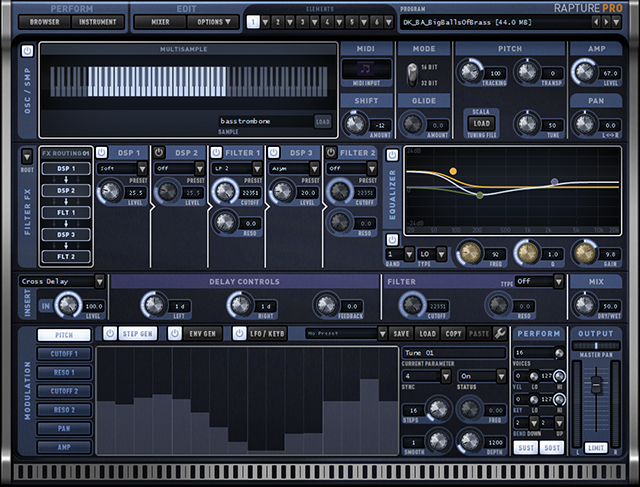Image resolution: width=640 pixels, height=487 pixels.
Task: Click the wrench icon beside Paste
Action: 498,333
